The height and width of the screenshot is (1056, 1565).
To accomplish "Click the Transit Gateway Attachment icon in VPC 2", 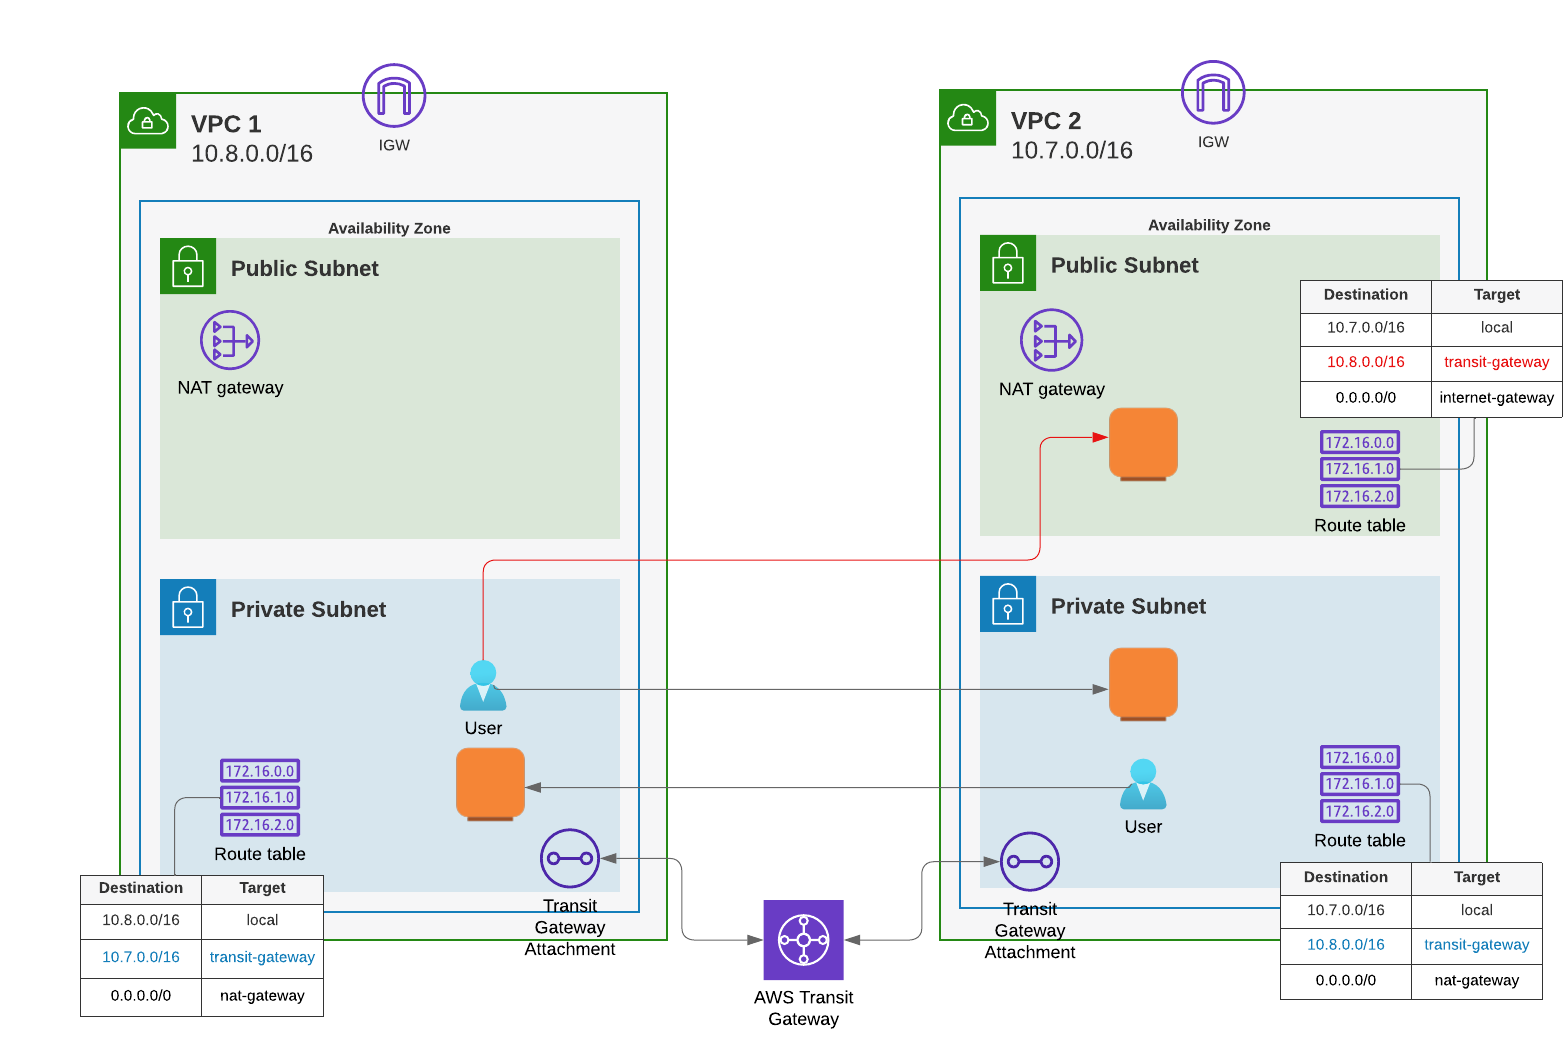I will [1029, 861].
